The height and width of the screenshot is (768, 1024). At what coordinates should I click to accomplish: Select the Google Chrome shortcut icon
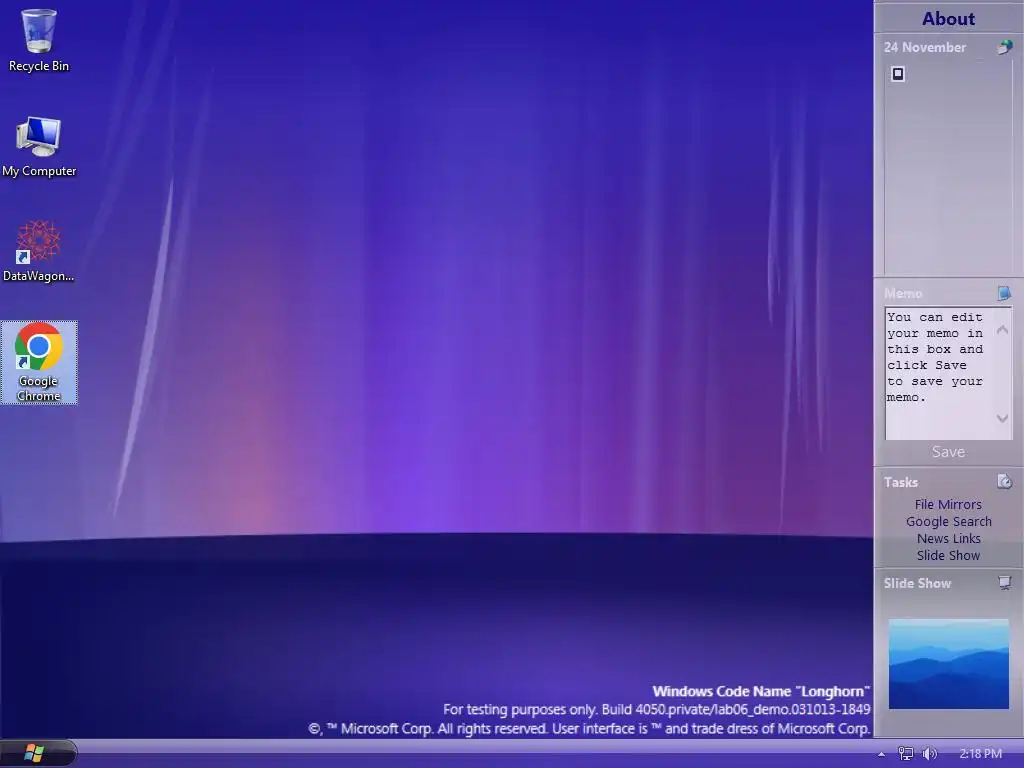click(39, 362)
